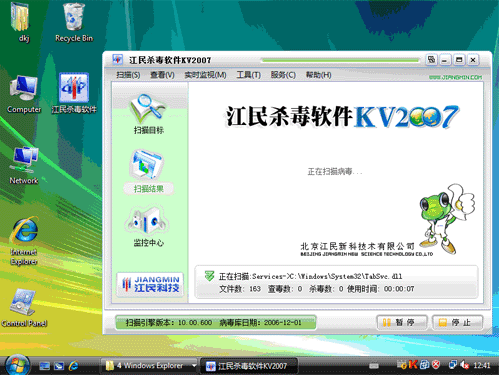Image resolution: width=500 pixels, height=375 pixels.
Task: Open the 服务(C) menu
Action: (x=283, y=75)
